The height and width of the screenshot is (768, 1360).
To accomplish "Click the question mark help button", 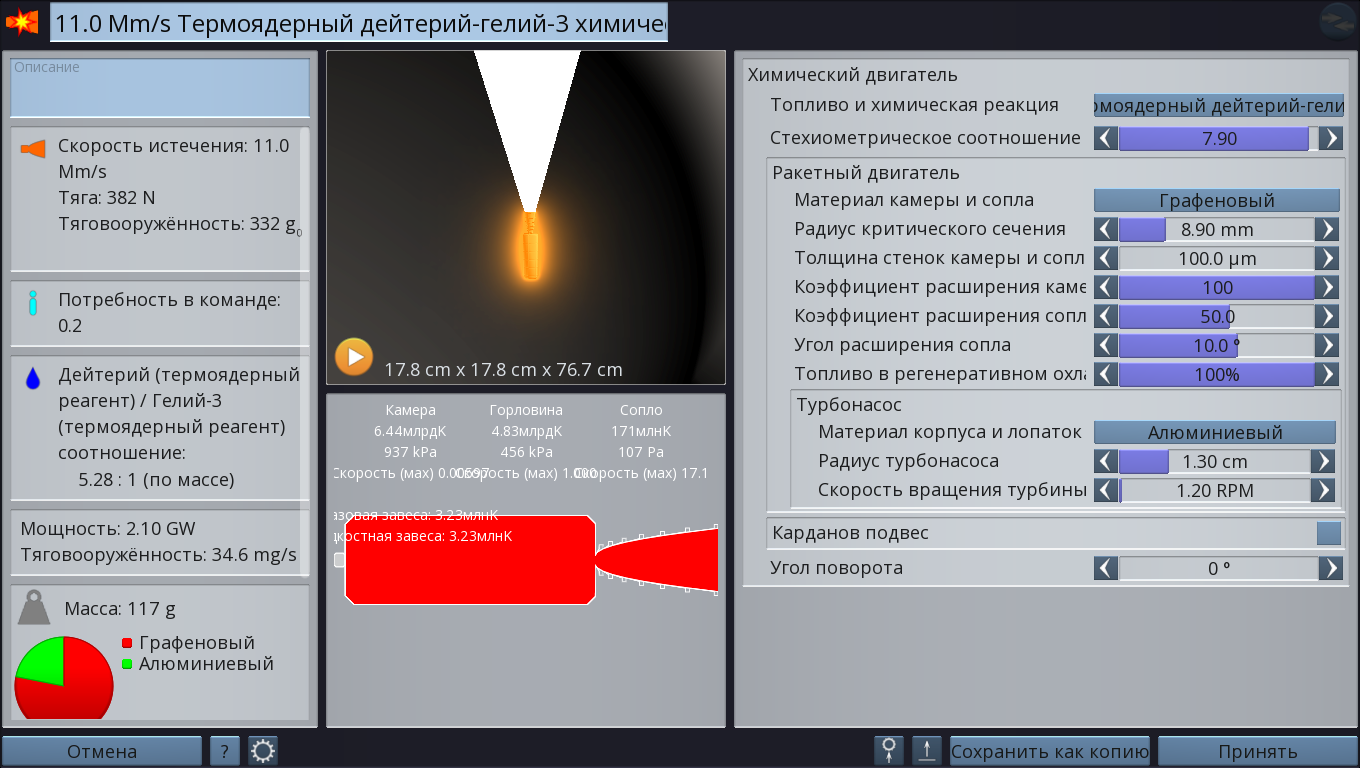I will (x=225, y=751).
